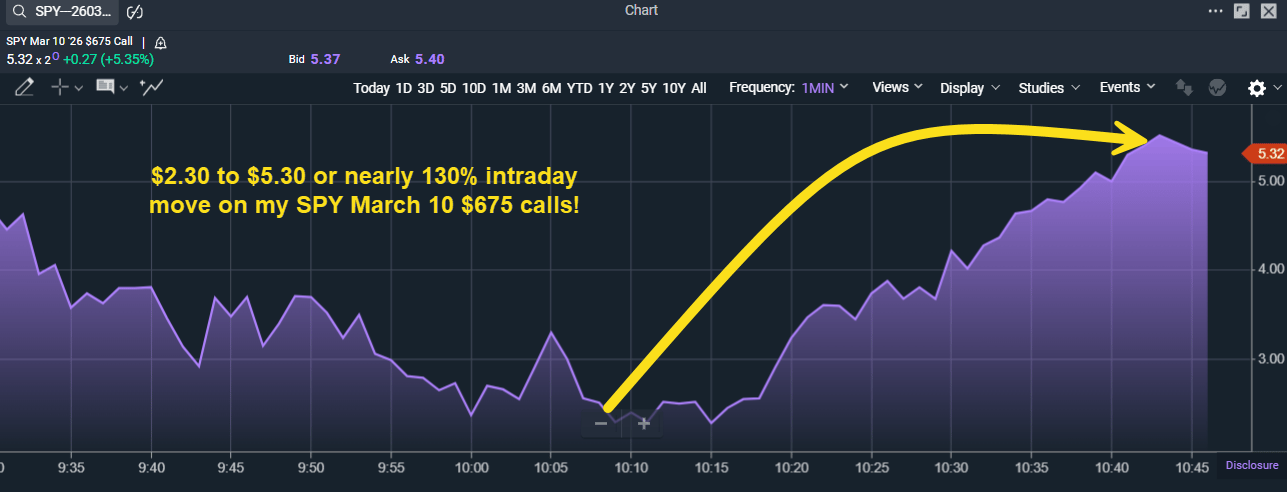Click the pop-out window icon
This screenshot has height=492, width=1287.
click(1243, 11)
